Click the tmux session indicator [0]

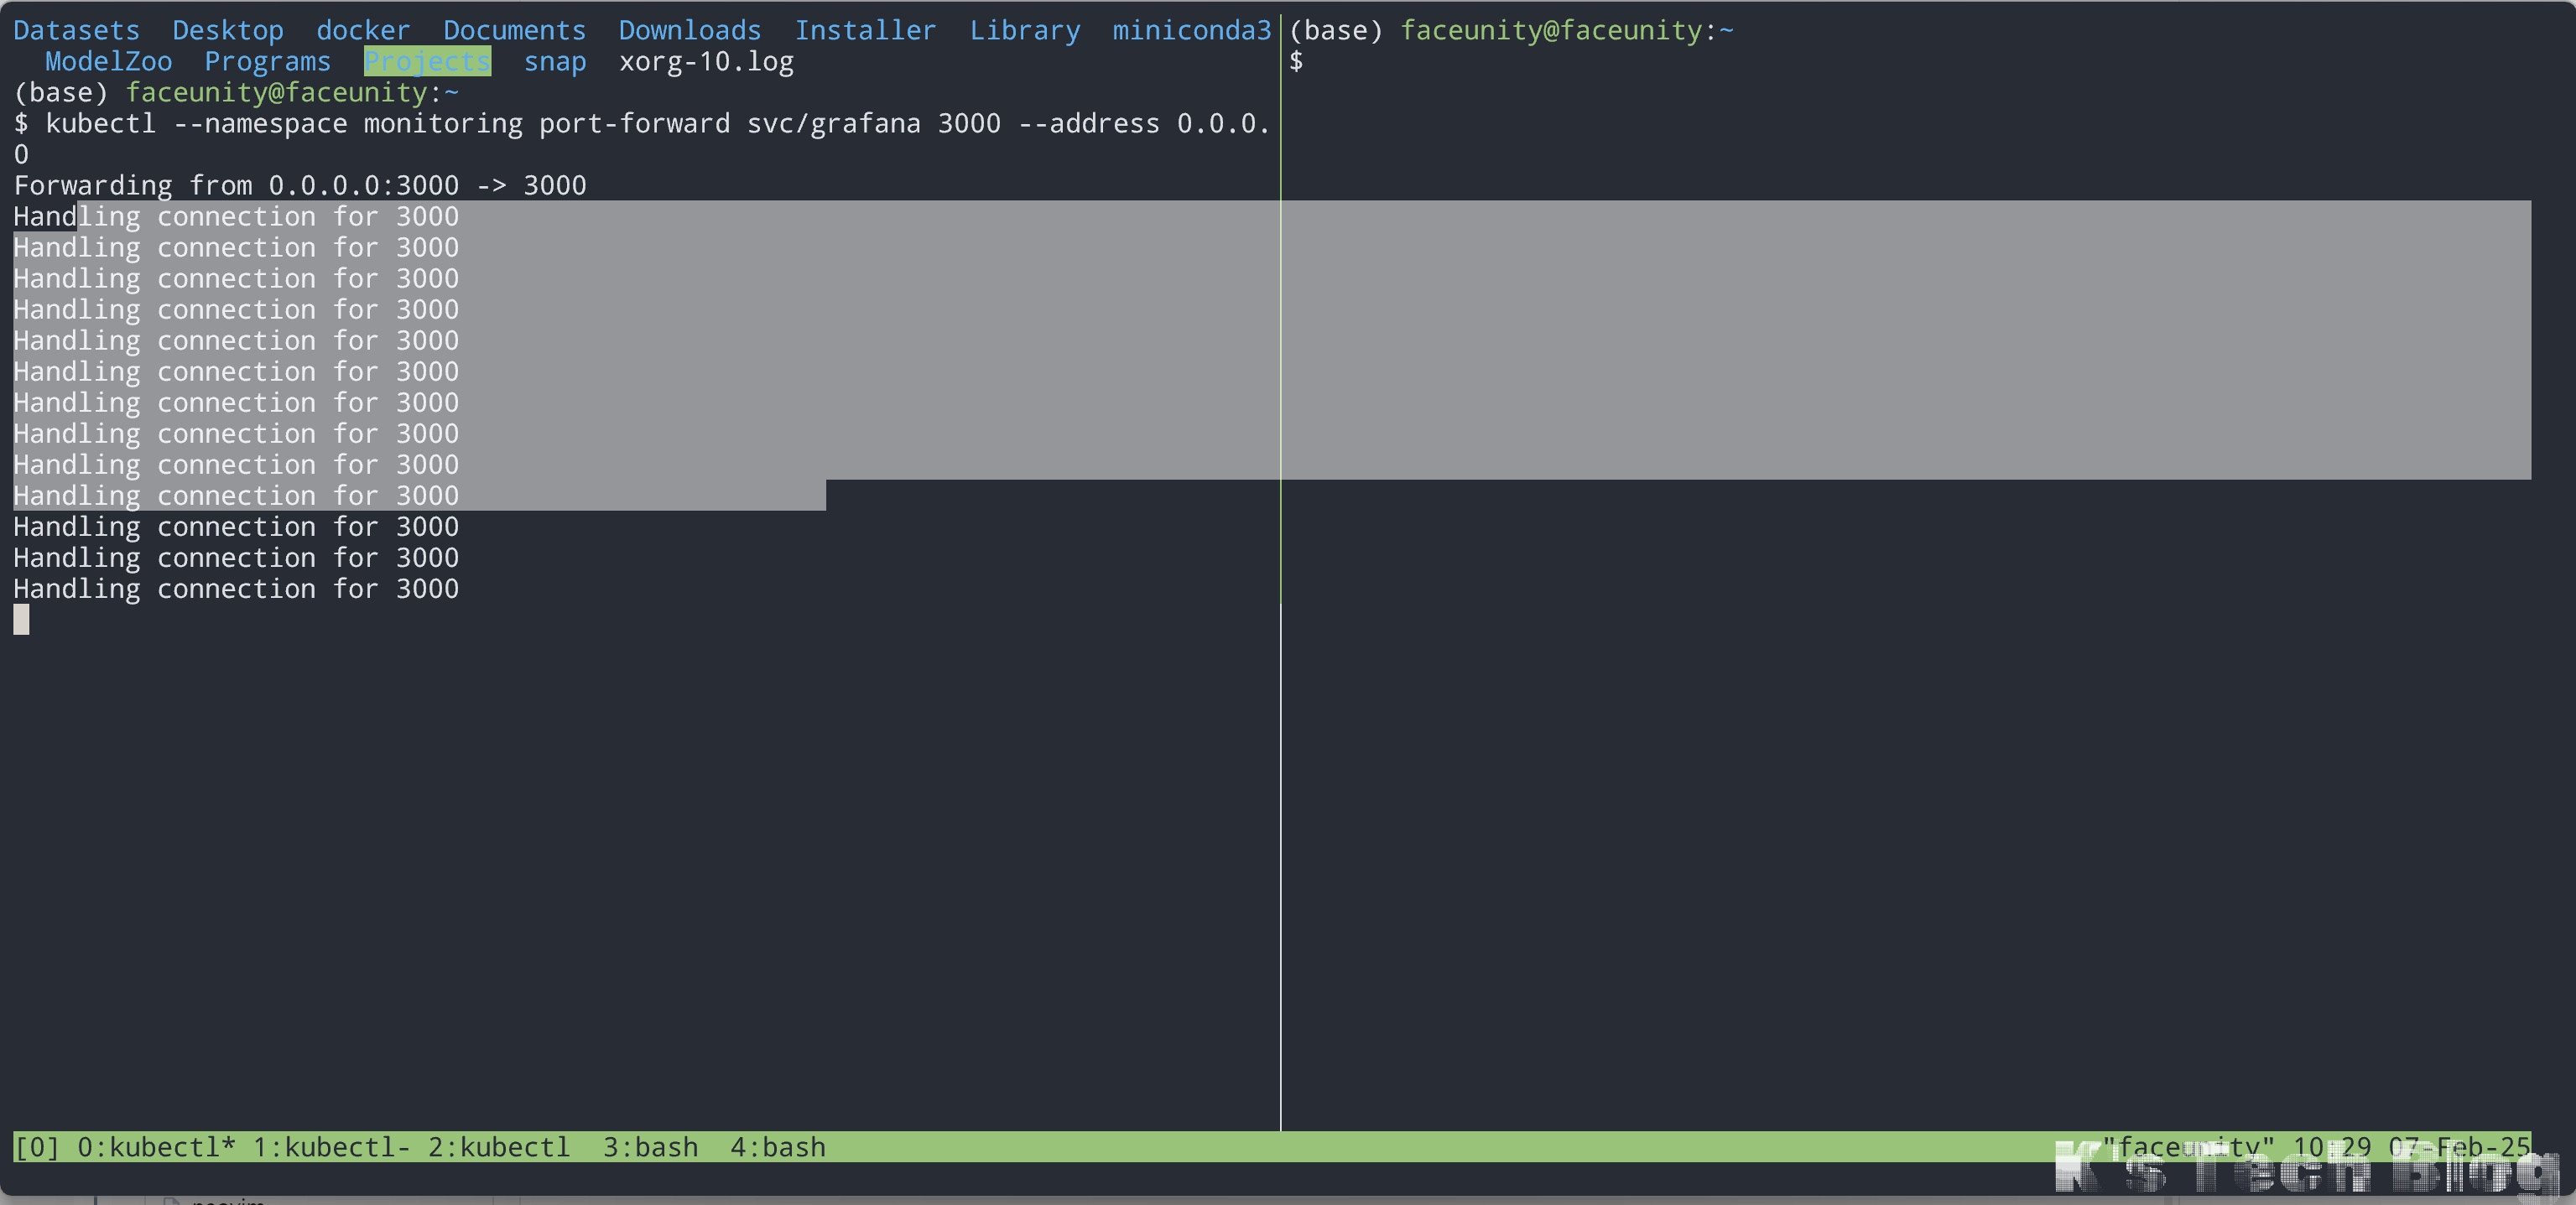[x=37, y=1147]
